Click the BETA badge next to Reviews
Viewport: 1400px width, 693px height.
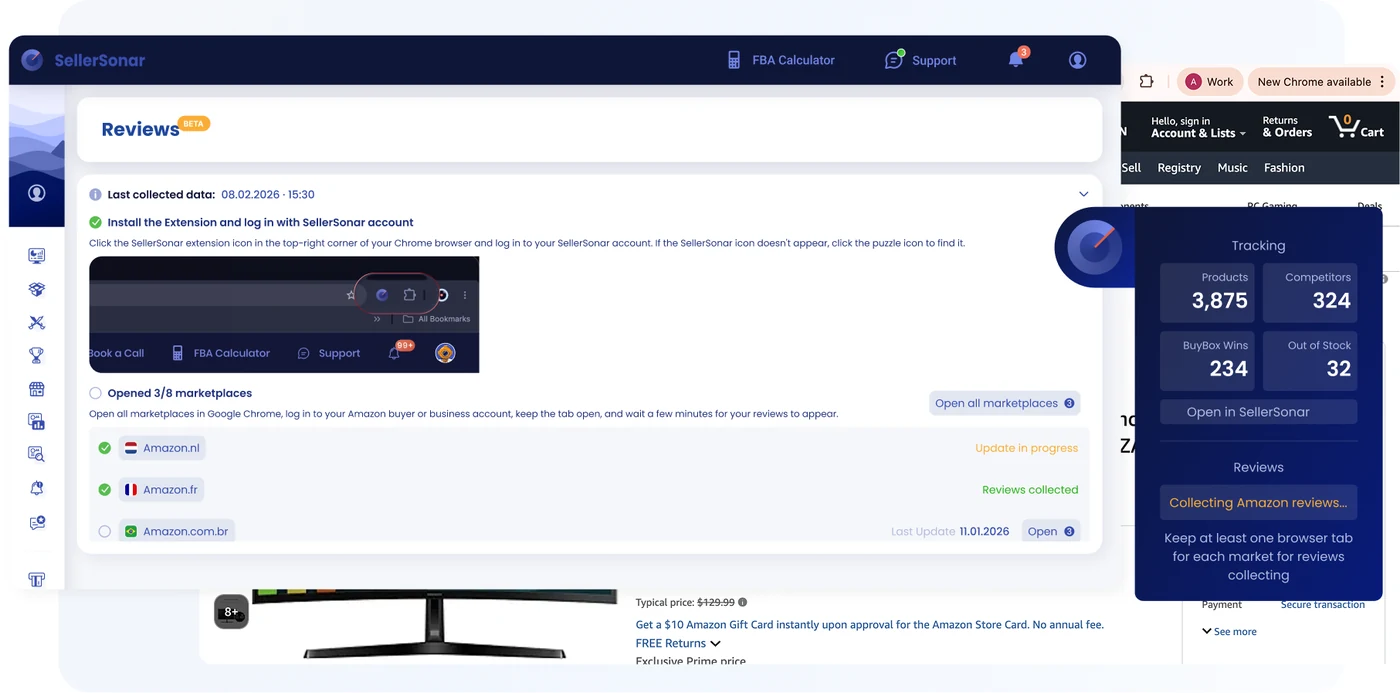194,124
